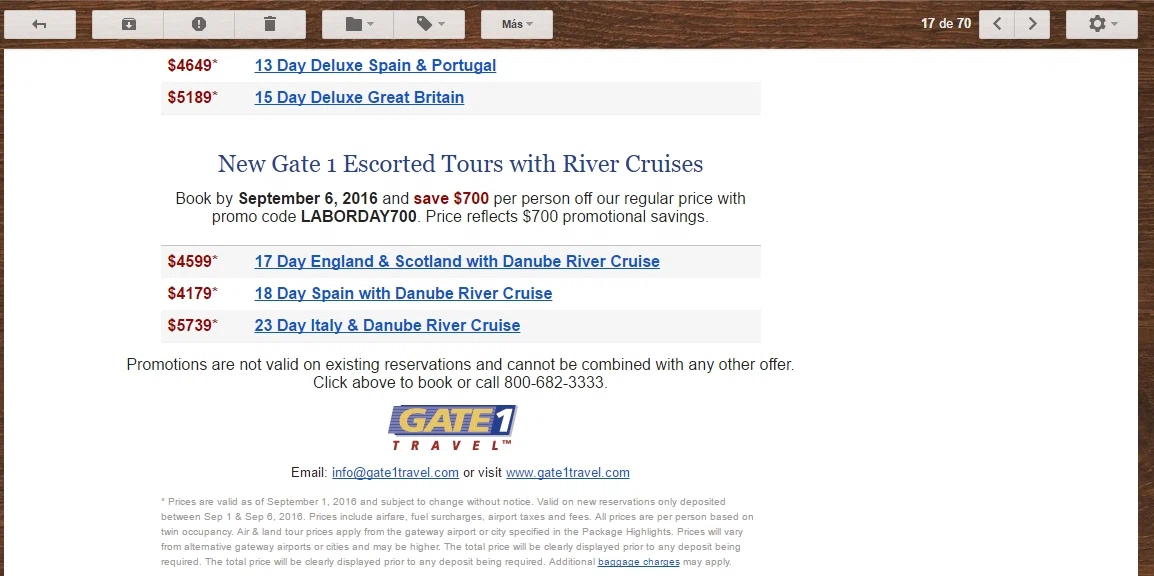Viewport: 1154px width, 576px height.
Task: Open the baggage charges link
Action: (x=638, y=562)
